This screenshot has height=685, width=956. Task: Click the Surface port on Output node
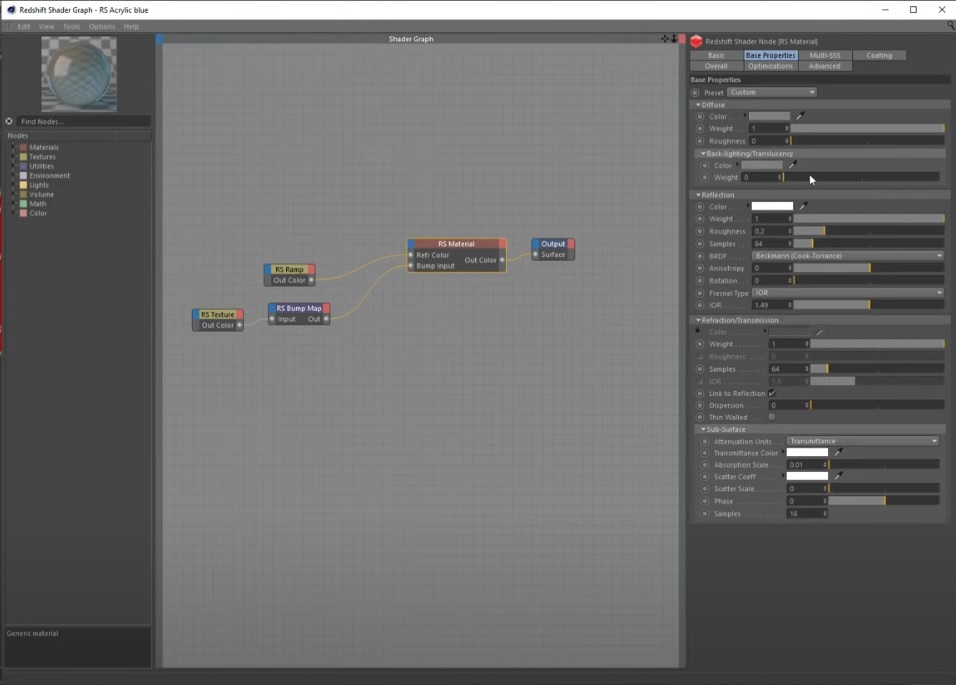pos(535,255)
